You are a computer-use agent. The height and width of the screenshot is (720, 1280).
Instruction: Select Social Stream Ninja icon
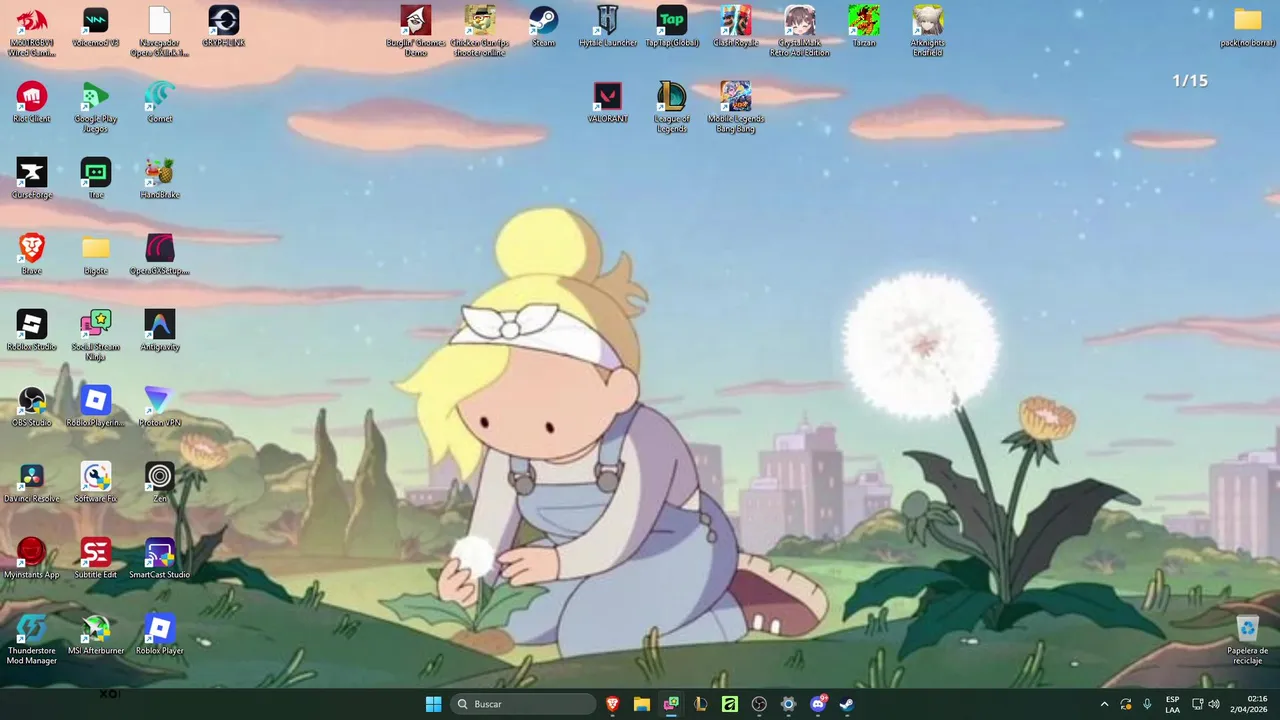pyautogui.click(x=96, y=336)
